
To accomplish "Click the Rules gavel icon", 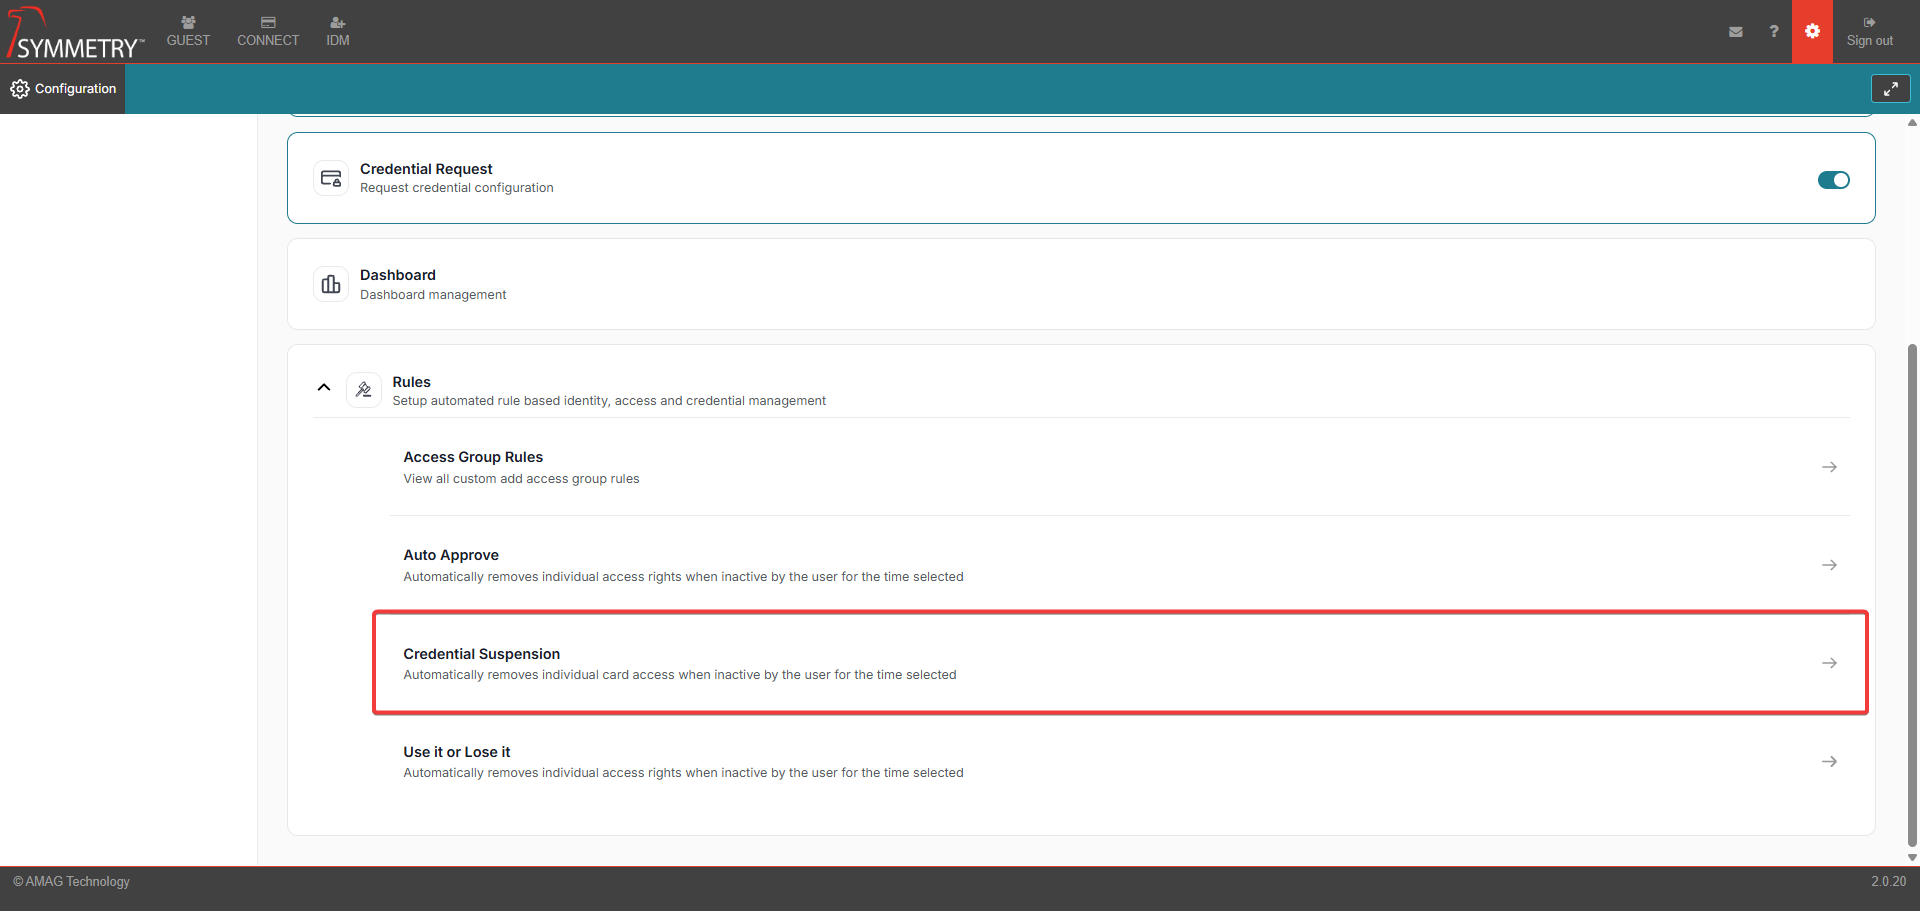I will (364, 390).
